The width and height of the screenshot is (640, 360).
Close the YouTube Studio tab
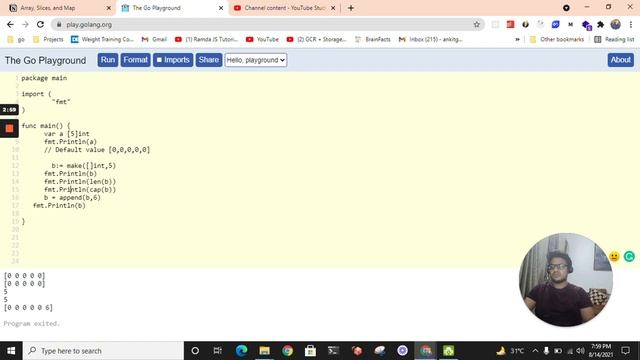(x=333, y=8)
